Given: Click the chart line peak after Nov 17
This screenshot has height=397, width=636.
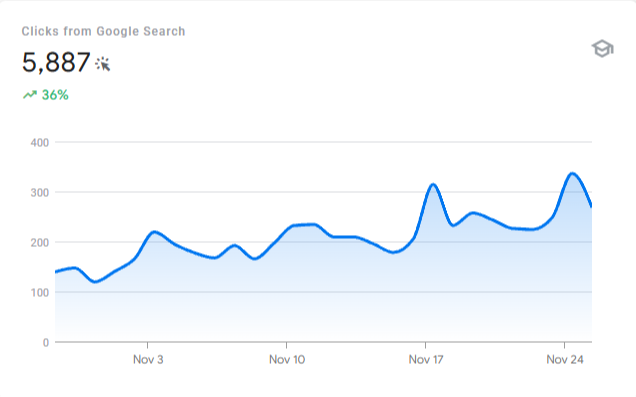Looking at the screenshot, I should click(434, 185).
